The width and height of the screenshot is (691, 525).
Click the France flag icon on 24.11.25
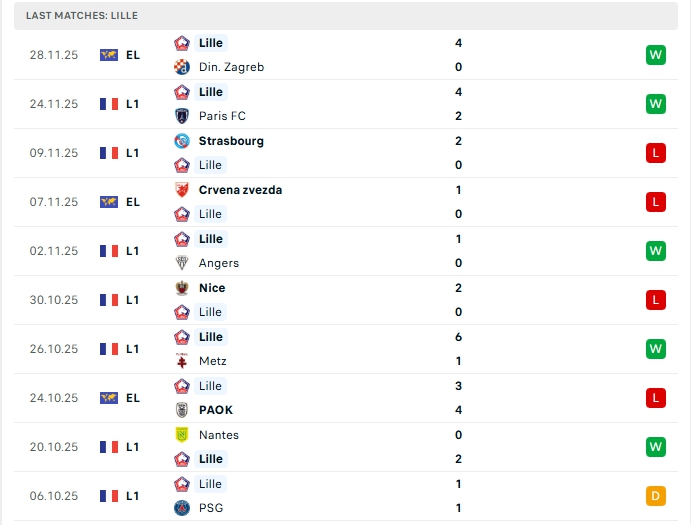[109, 104]
